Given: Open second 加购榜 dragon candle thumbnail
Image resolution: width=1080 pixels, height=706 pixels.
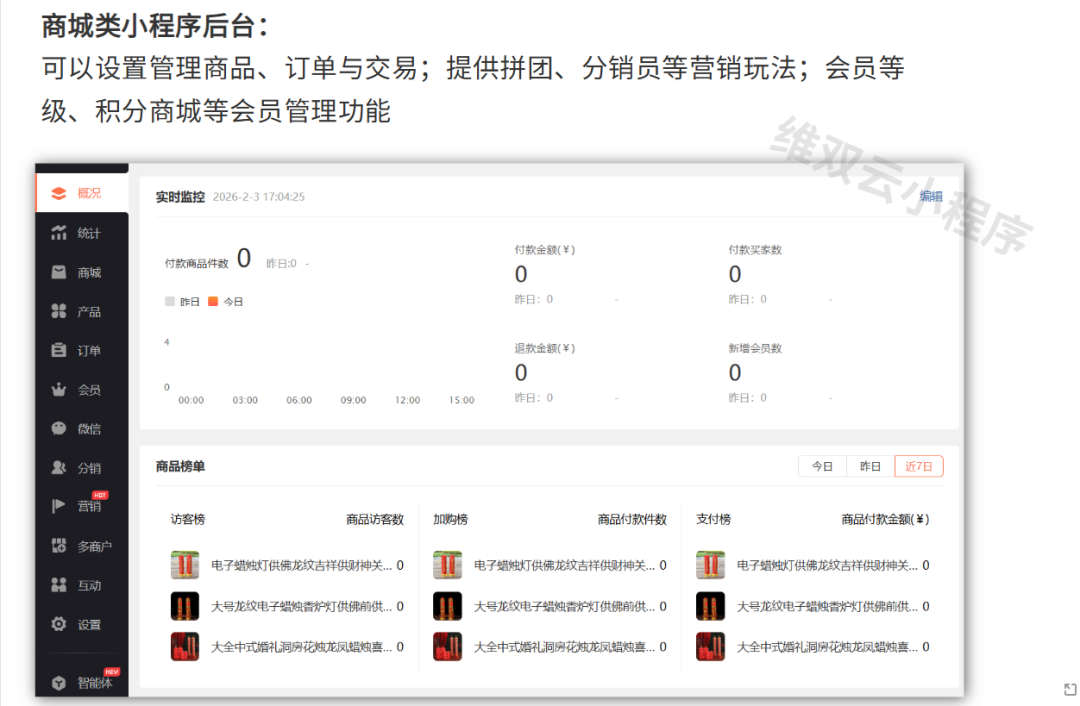Looking at the screenshot, I should pyautogui.click(x=448, y=606).
